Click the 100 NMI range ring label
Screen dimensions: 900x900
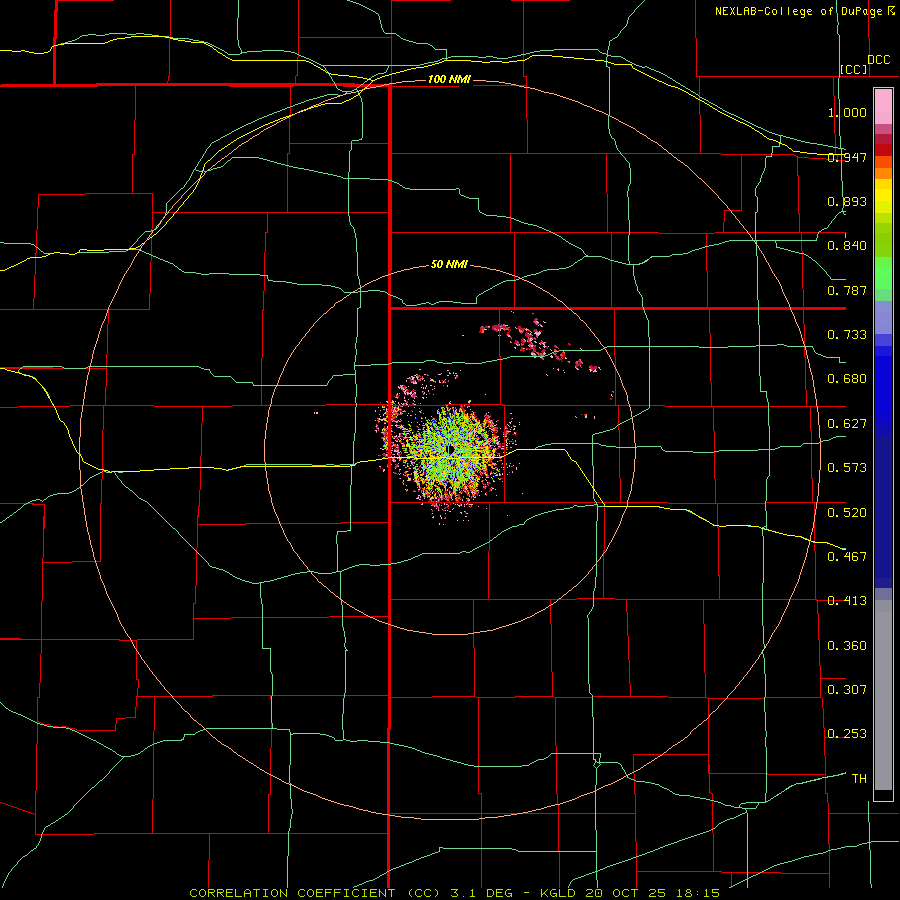click(449, 79)
